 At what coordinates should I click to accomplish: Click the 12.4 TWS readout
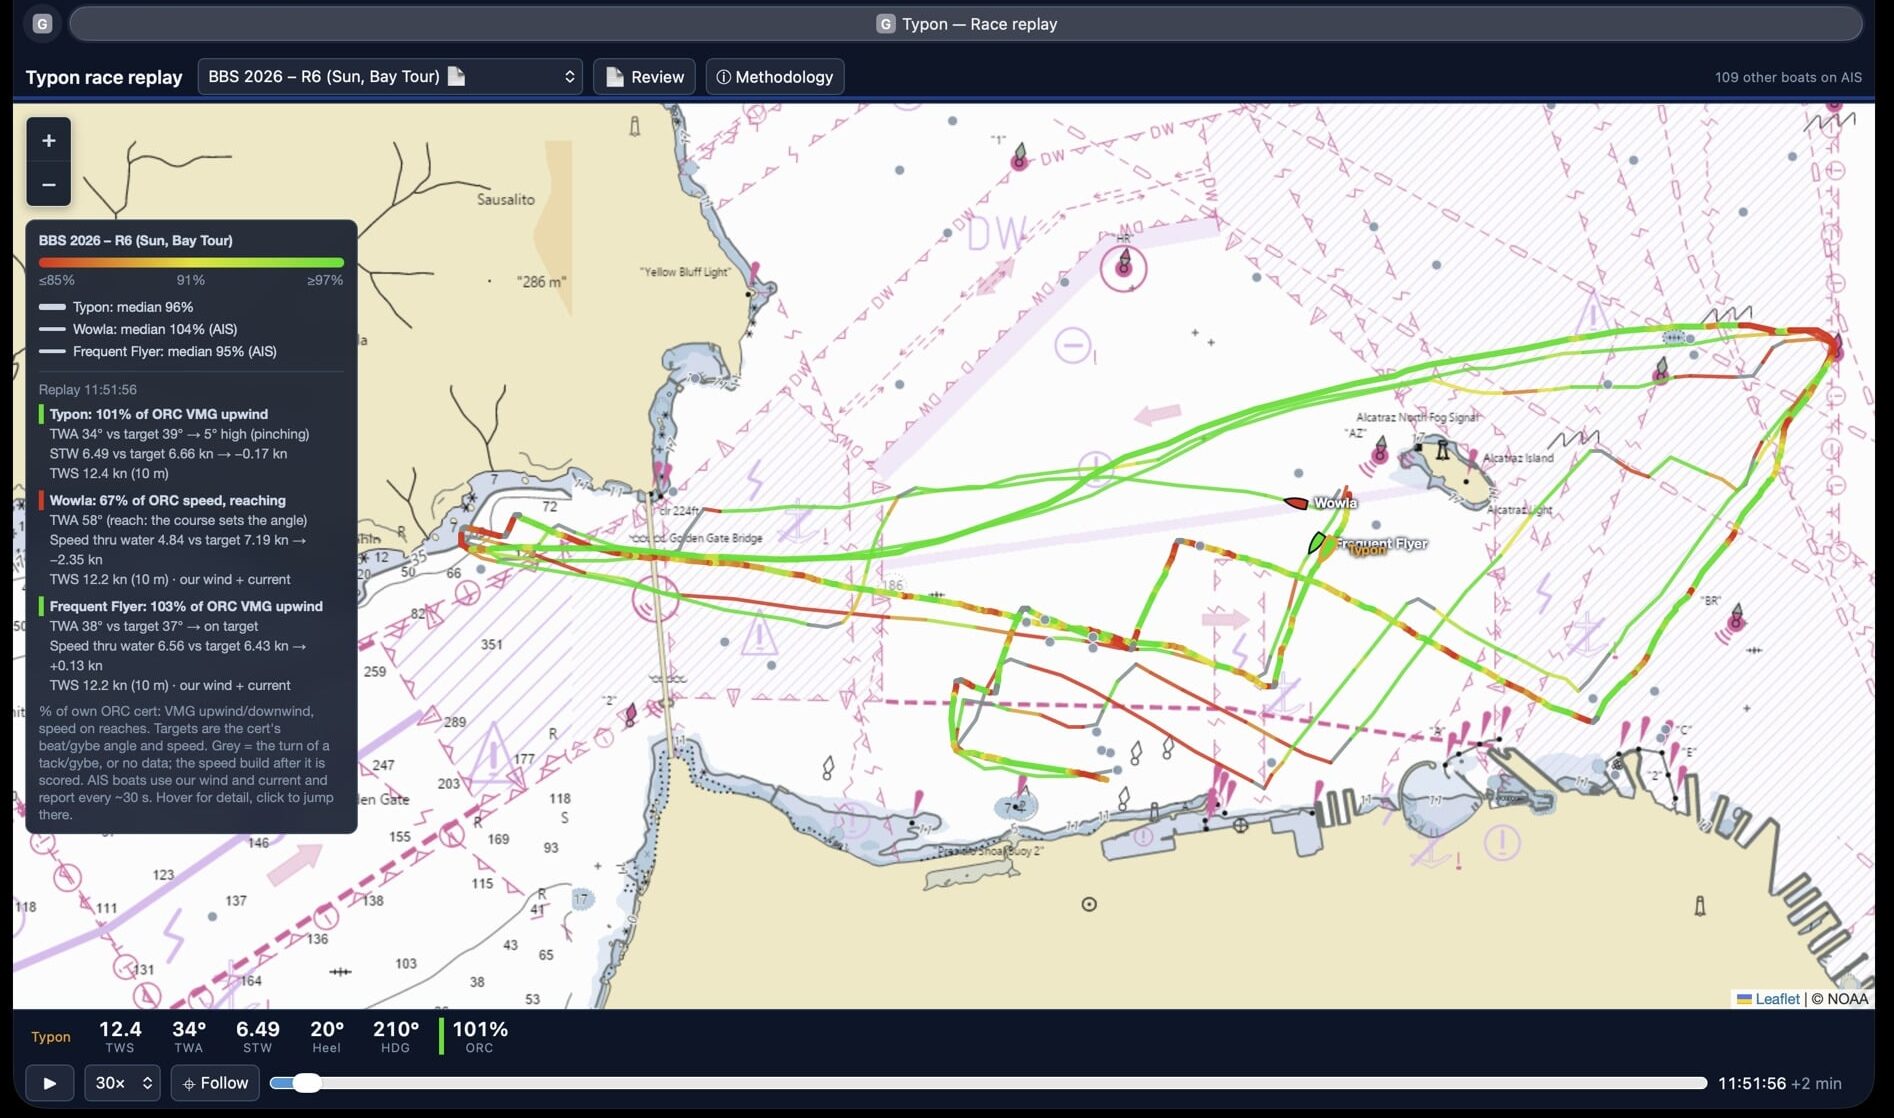point(120,1036)
